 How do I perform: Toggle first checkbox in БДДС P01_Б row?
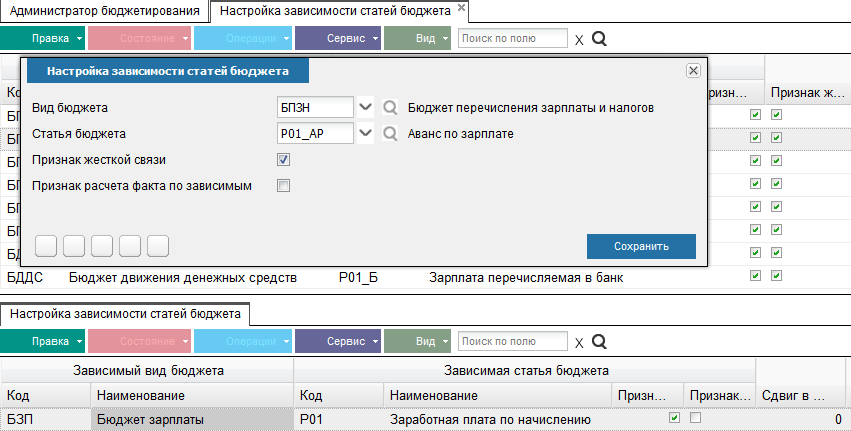click(x=755, y=276)
